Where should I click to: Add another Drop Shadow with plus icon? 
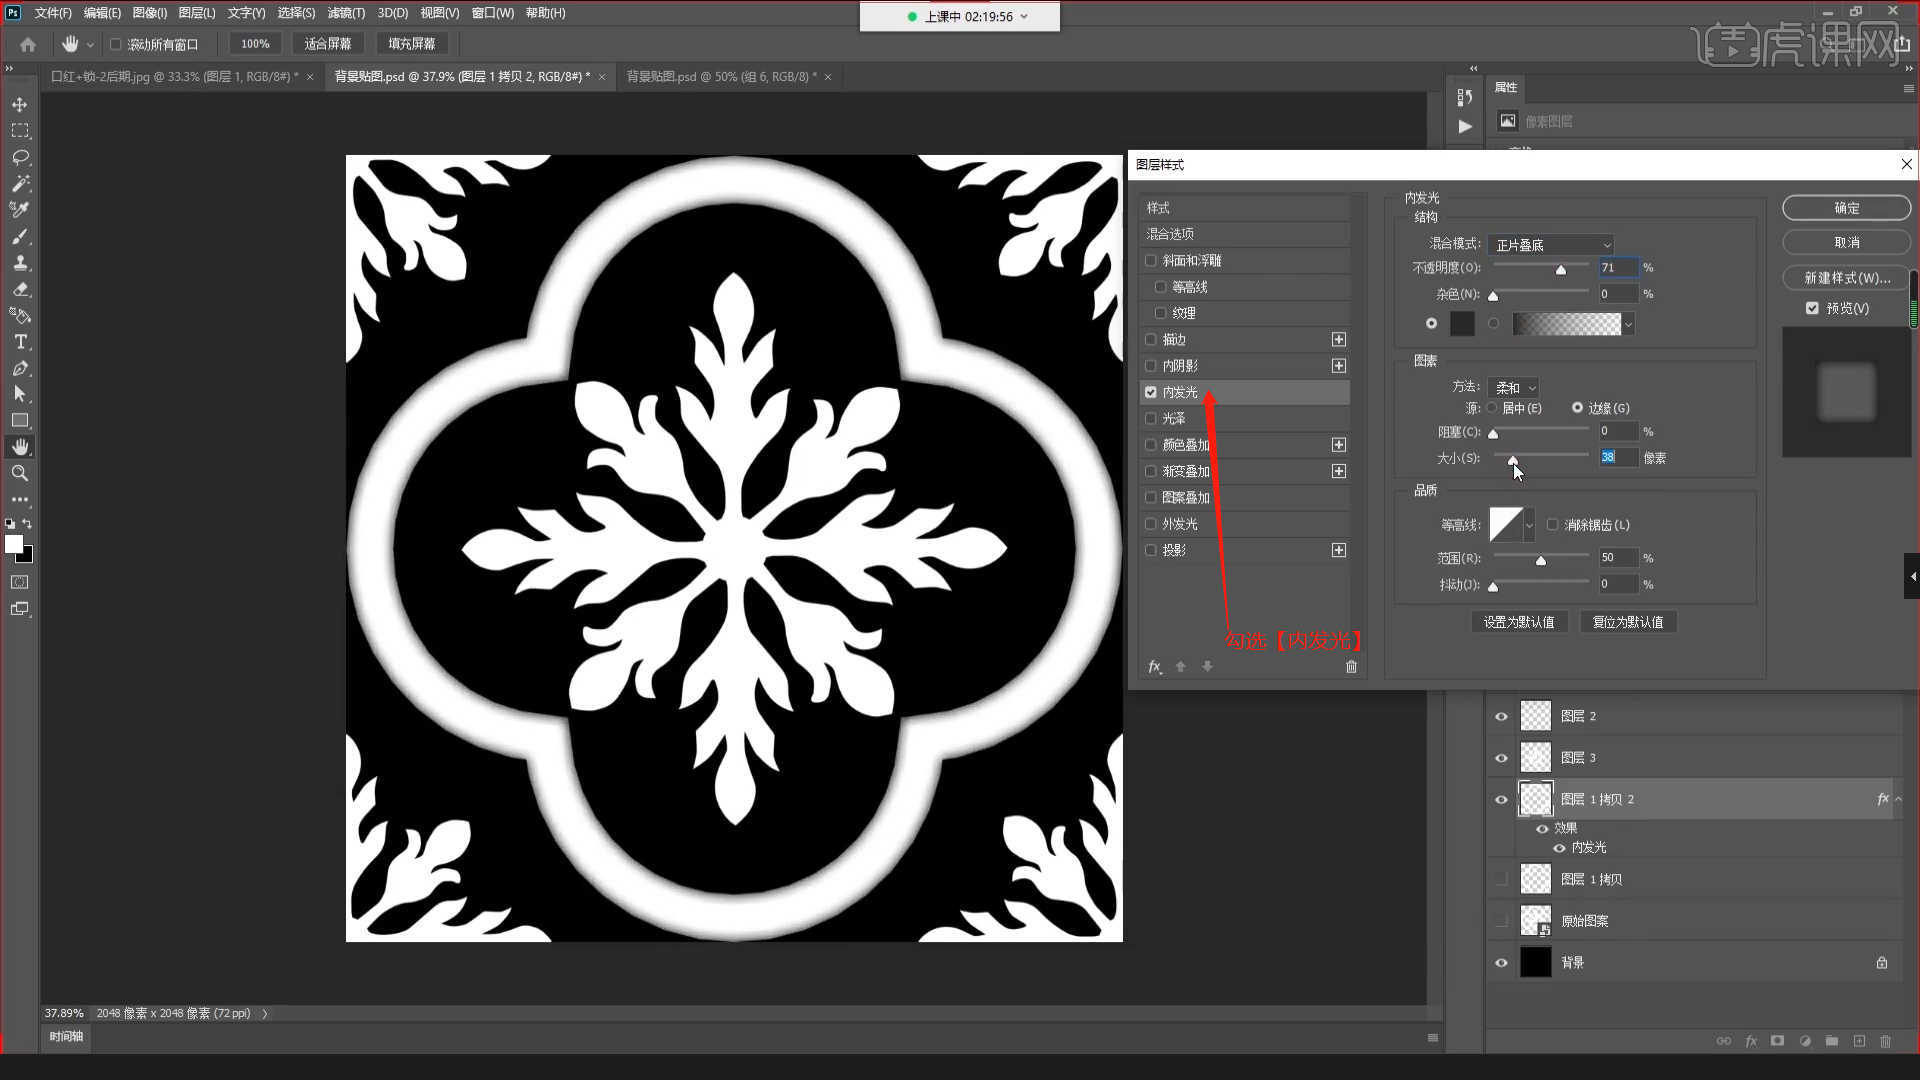[x=1339, y=551]
